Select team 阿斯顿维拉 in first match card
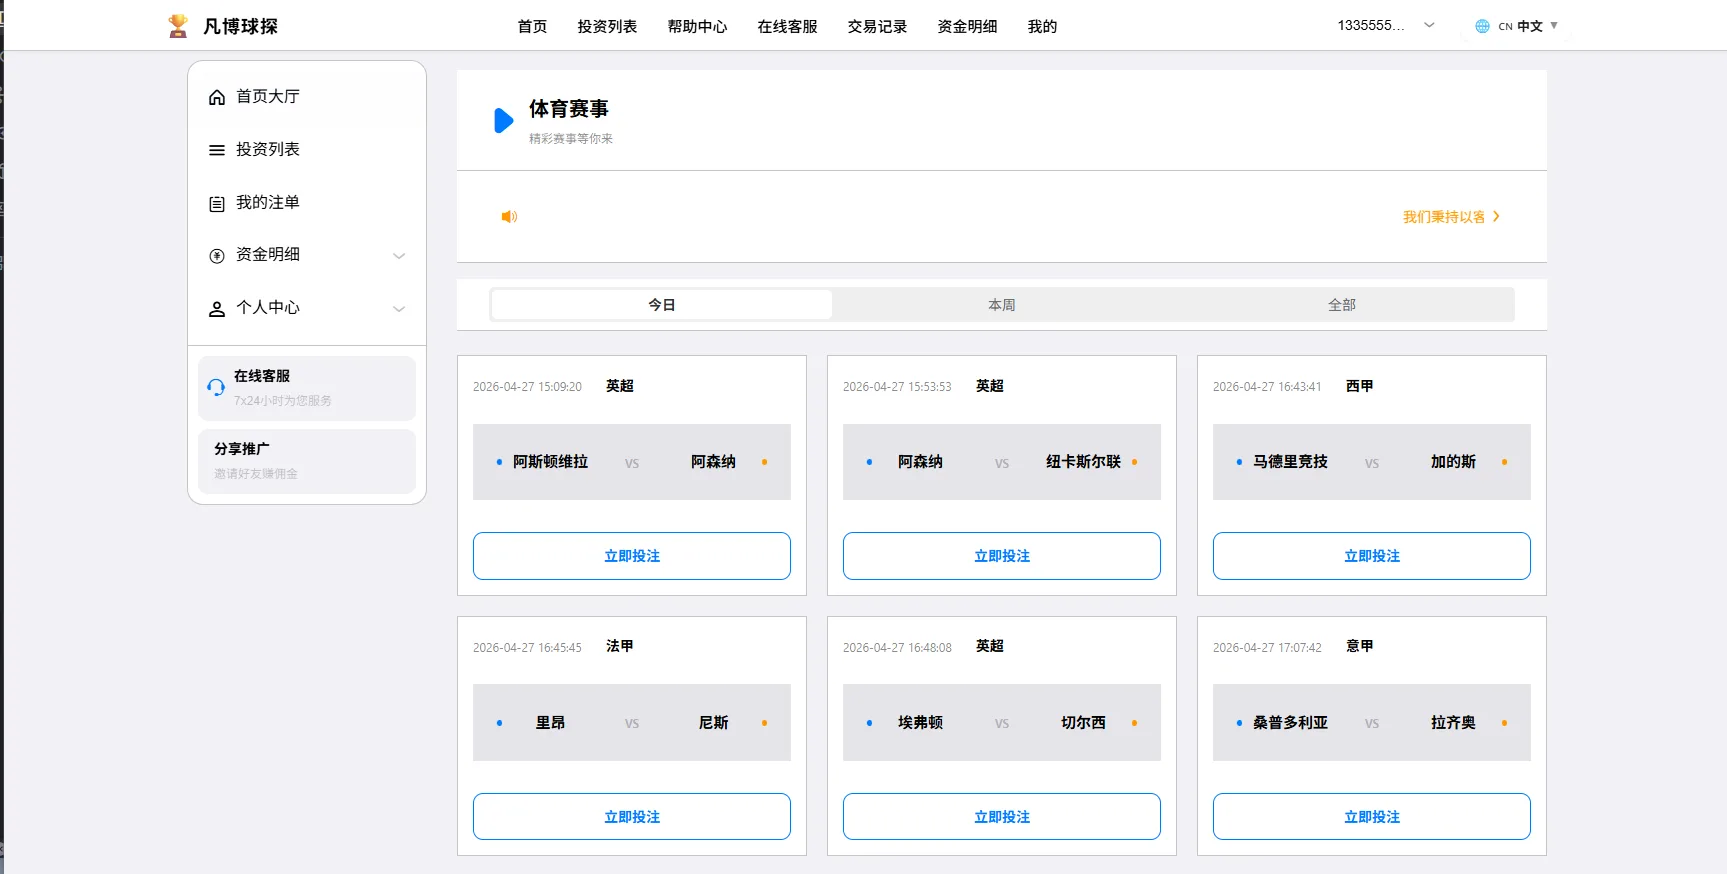The width and height of the screenshot is (1727, 874). pos(550,462)
